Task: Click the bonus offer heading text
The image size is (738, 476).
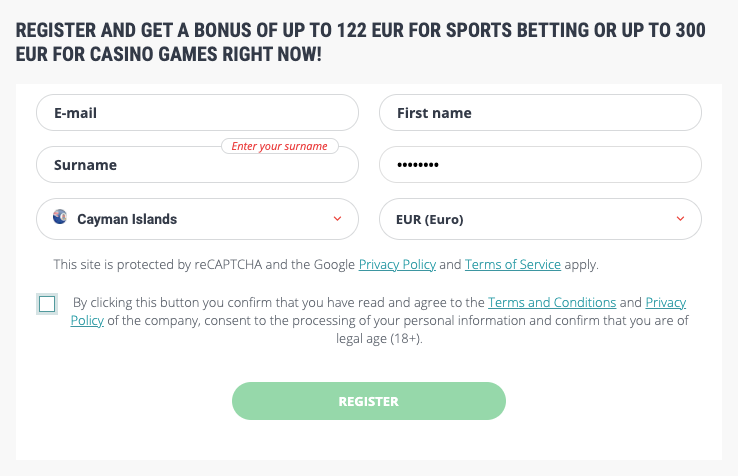Action: coord(361,42)
